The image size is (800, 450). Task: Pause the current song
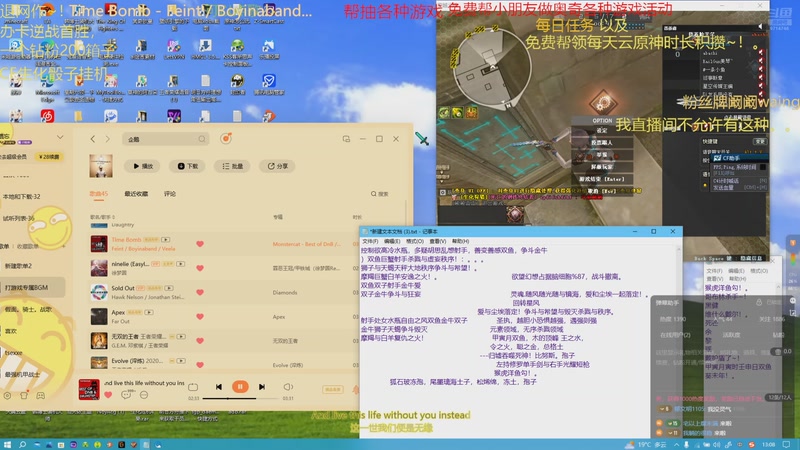pyautogui.click(x=240, y=387)
